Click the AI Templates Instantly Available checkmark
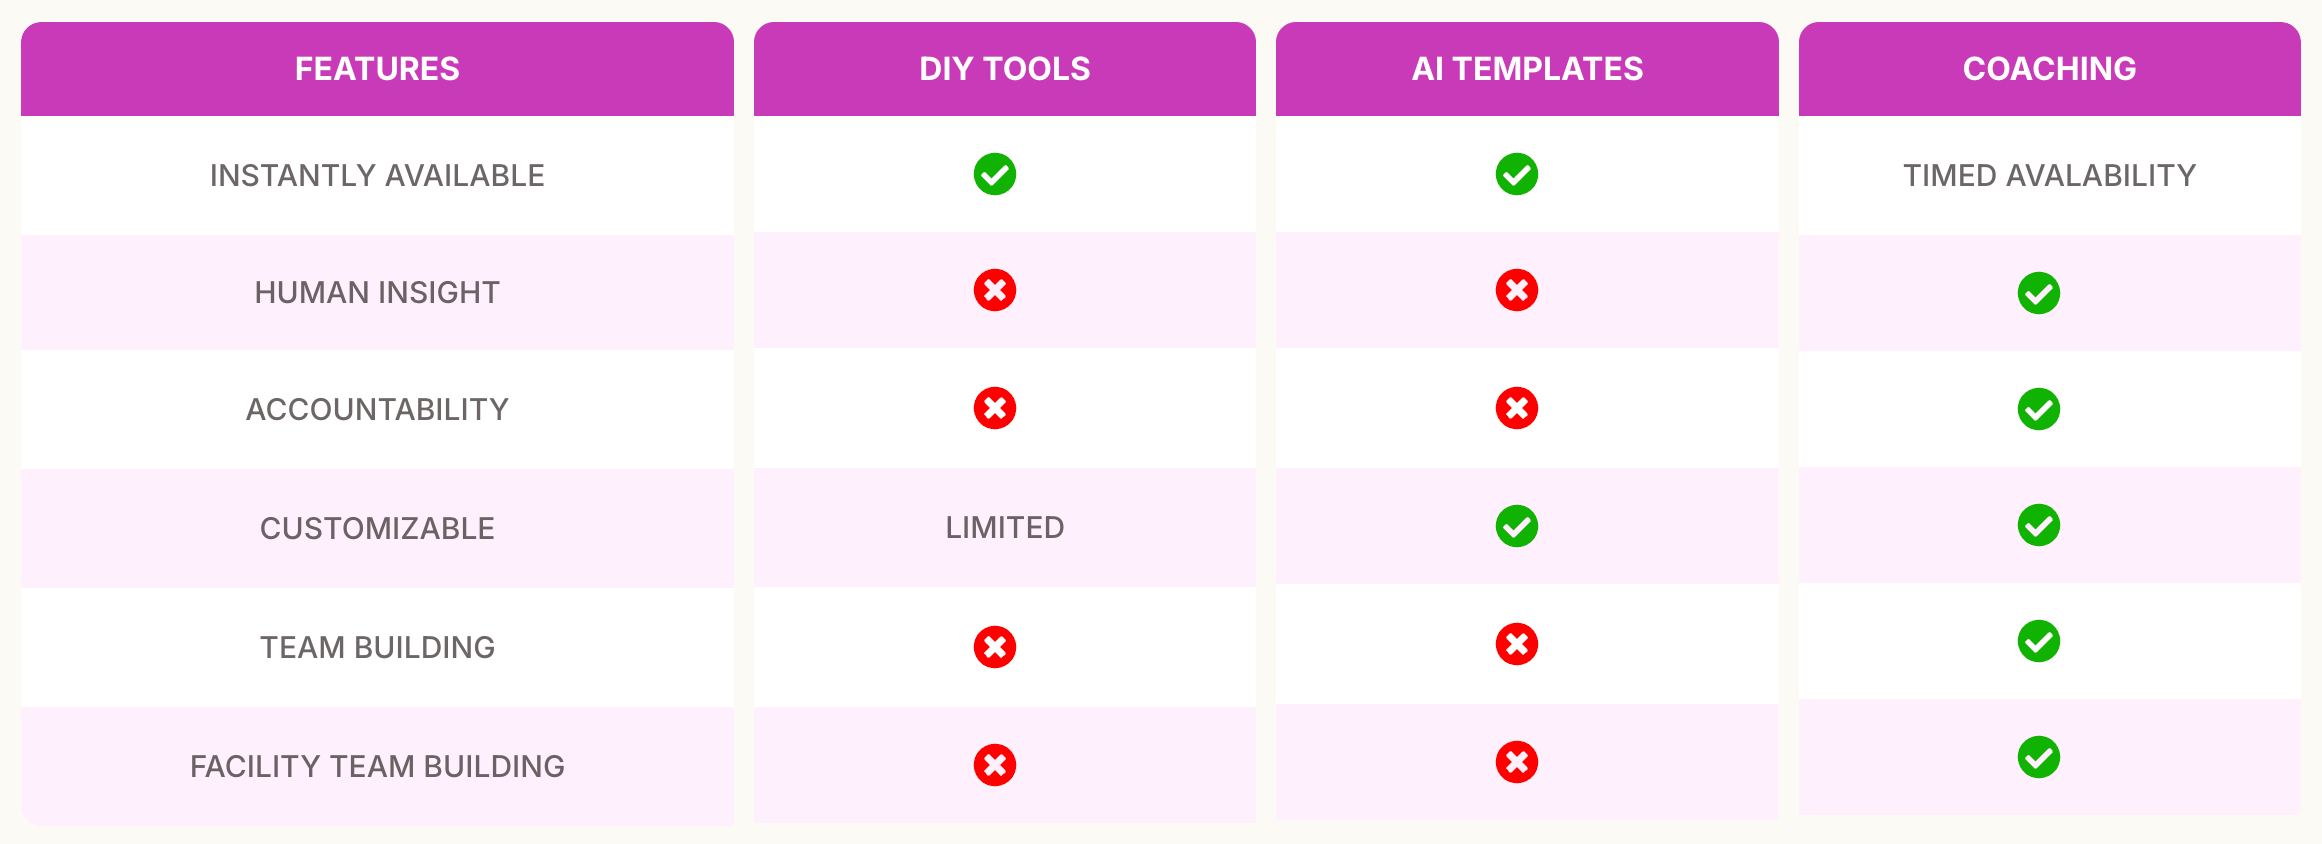 (x=1516, y=174)
